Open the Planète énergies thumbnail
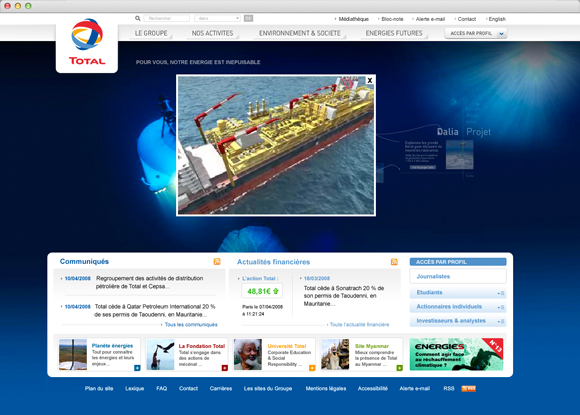Screen dimensions: 580x415 coord(73,354)
